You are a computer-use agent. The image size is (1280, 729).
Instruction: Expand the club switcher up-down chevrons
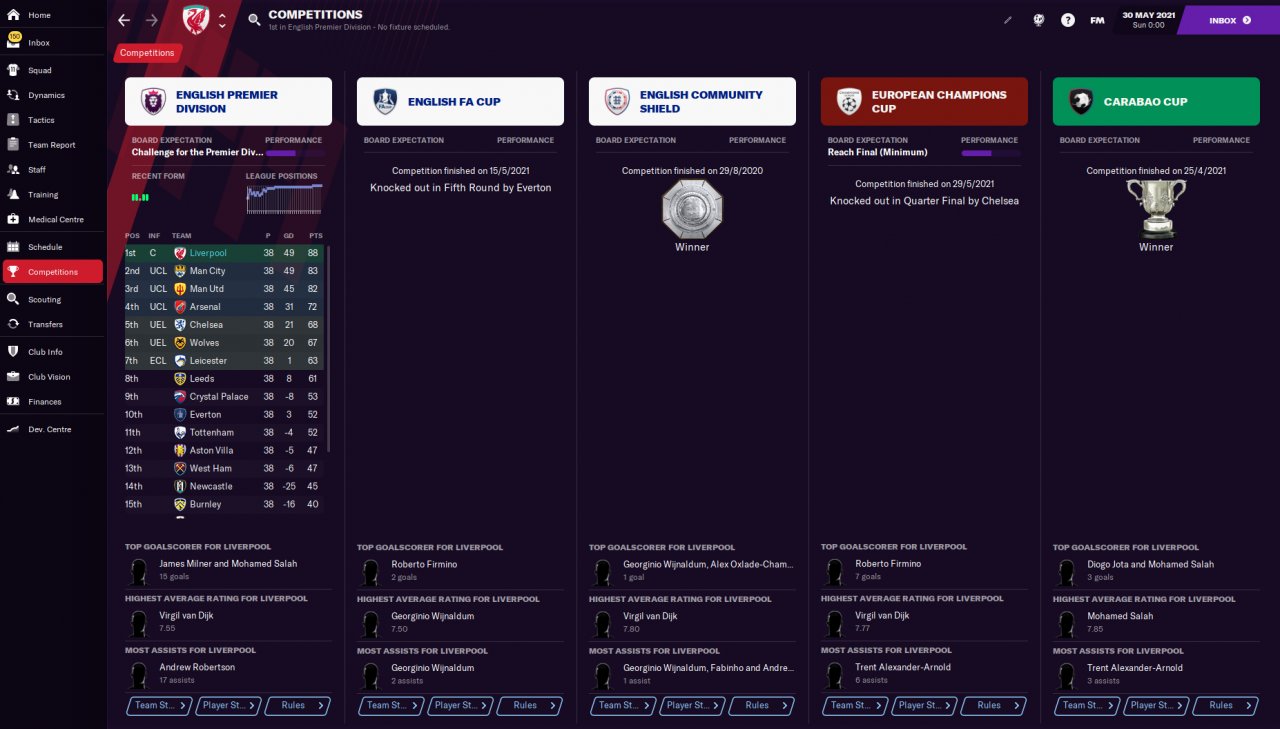tap(222, 20)
